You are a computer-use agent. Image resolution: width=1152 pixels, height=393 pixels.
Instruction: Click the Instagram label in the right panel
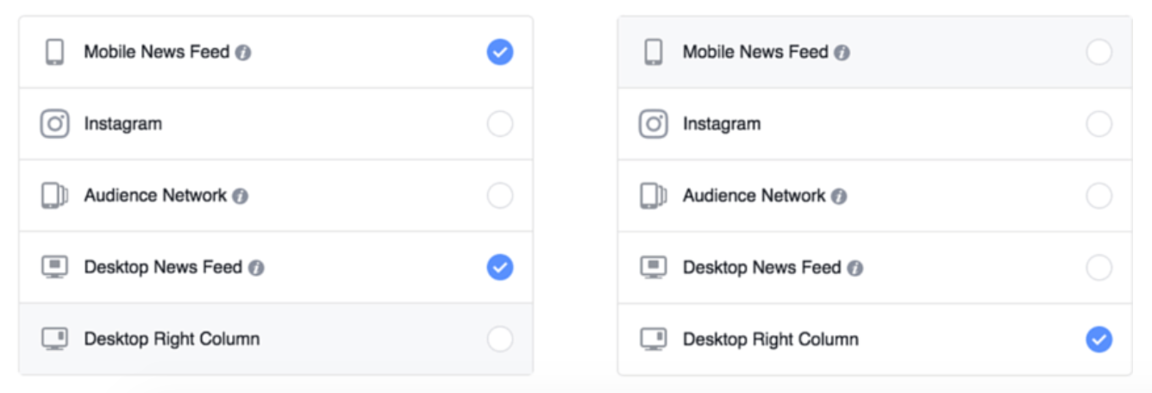click(721, 124)
